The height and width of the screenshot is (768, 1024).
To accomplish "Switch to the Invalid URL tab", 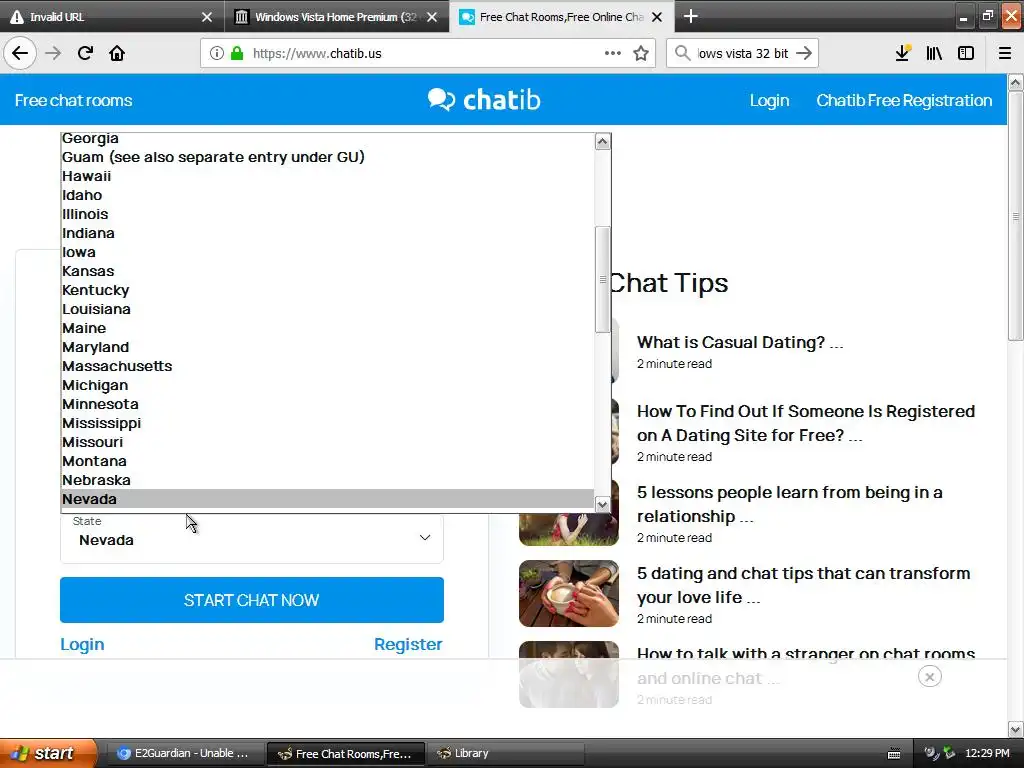I will point(111,17).
